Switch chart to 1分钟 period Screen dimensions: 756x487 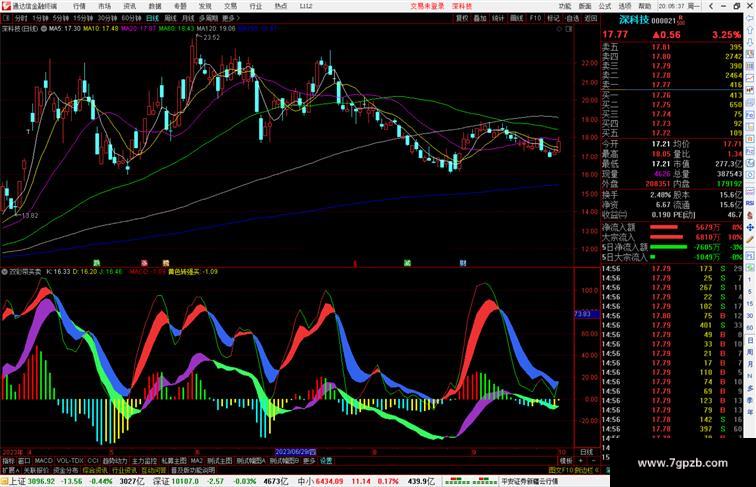click(40, 18)
